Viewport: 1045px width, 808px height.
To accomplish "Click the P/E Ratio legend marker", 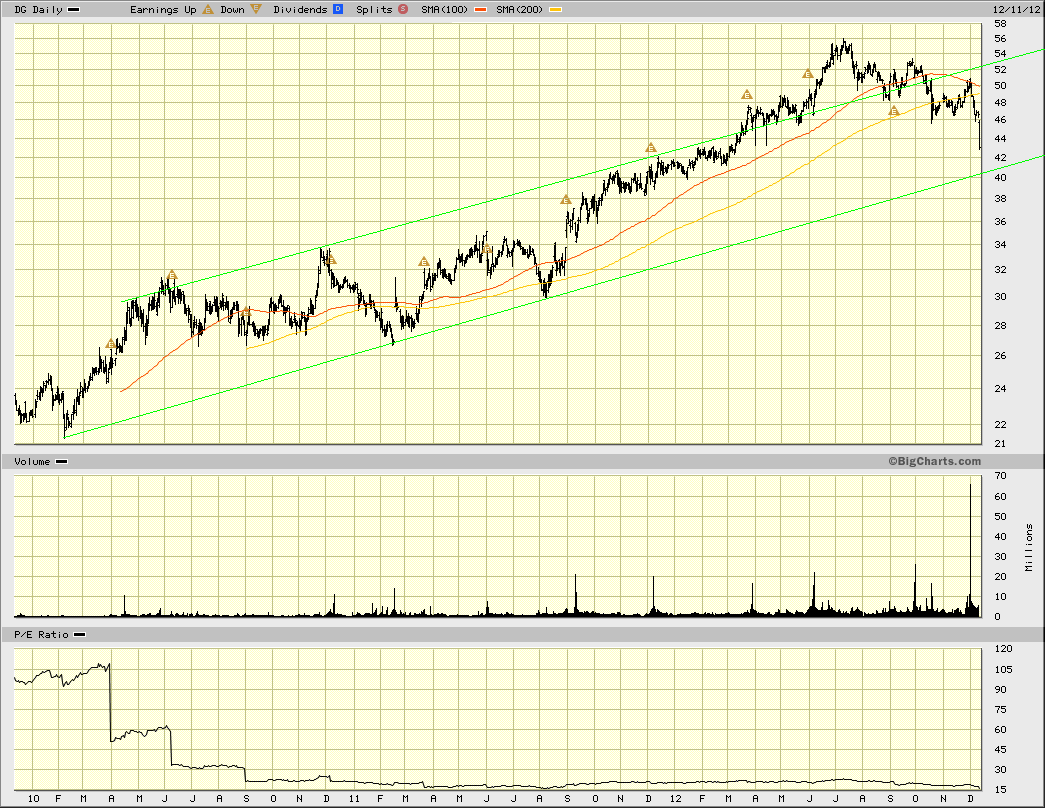I will coord(79,635).
